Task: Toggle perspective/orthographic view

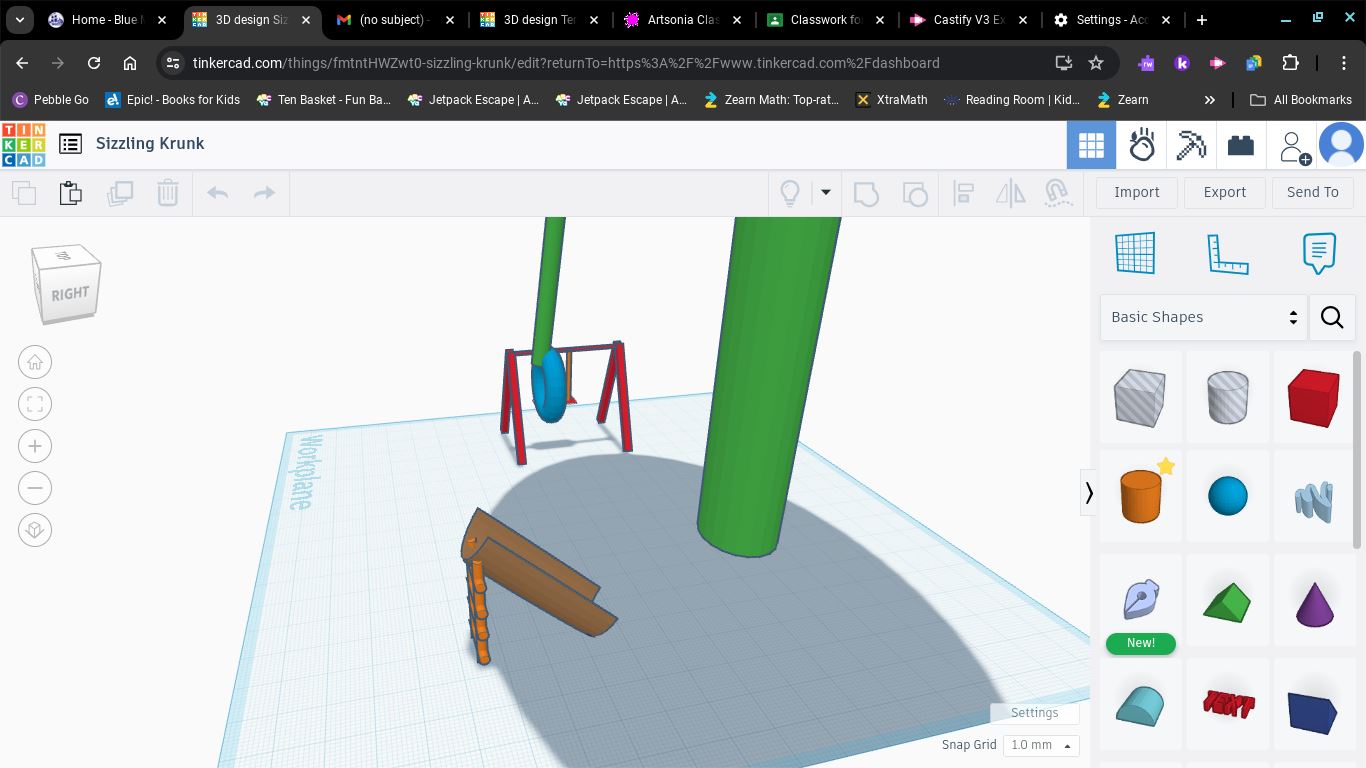Action: coord(35,530)
